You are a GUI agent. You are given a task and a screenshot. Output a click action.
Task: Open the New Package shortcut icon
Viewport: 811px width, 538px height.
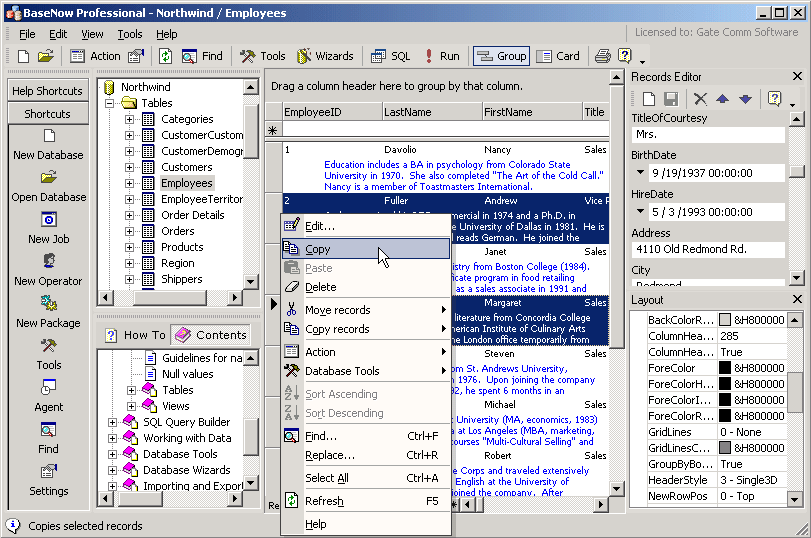[48, 303]
